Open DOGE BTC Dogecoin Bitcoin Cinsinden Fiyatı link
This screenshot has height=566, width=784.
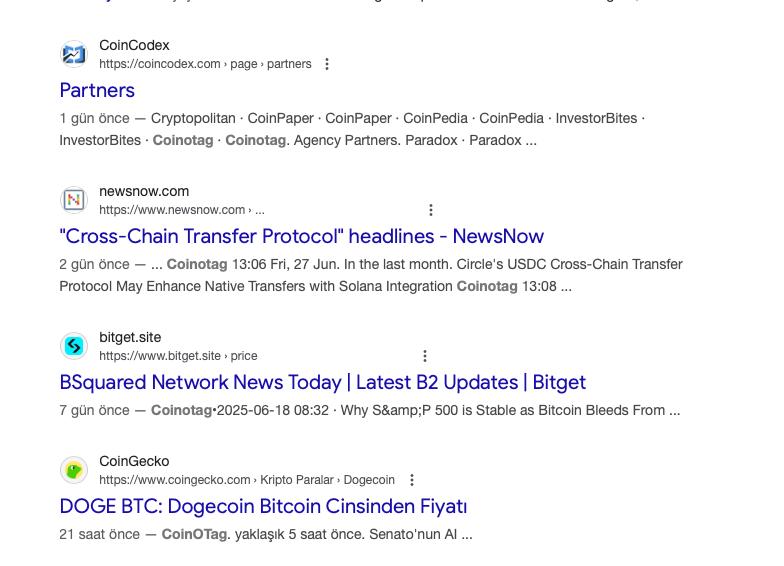click(x=263, y=506)
